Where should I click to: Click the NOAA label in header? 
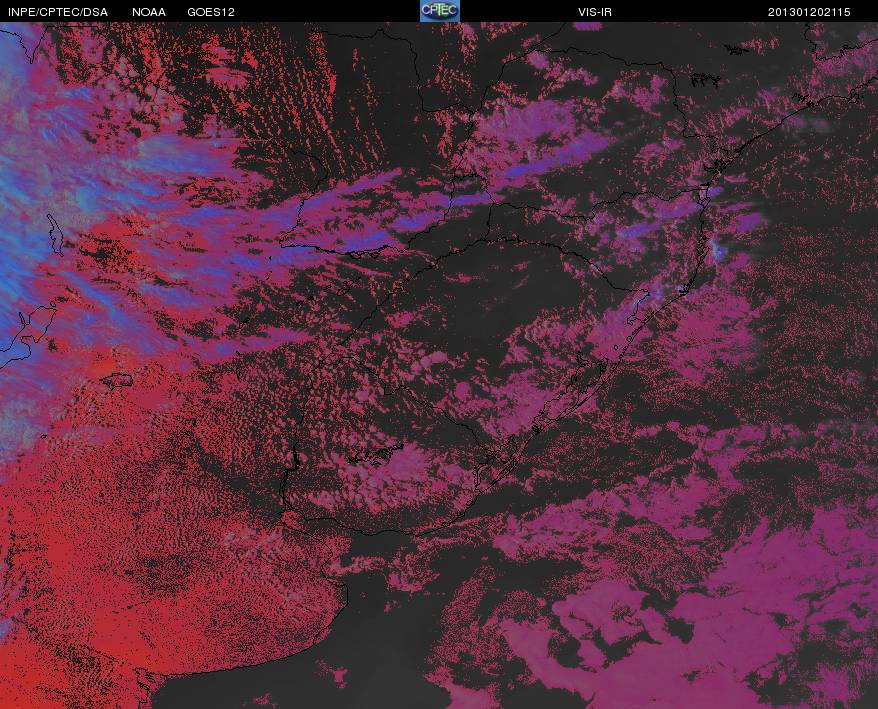point(148,12)
